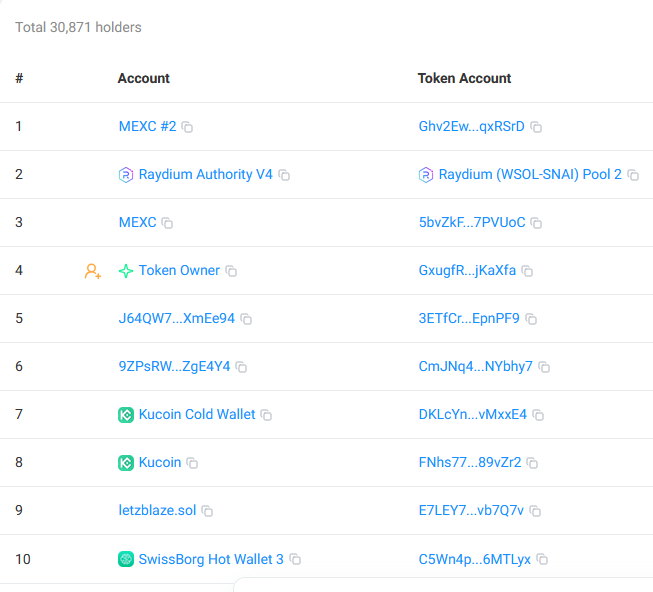Copy the Raydium Authority V4 address
The width and height of the screenshot is (653, 592).
(284, 175)
